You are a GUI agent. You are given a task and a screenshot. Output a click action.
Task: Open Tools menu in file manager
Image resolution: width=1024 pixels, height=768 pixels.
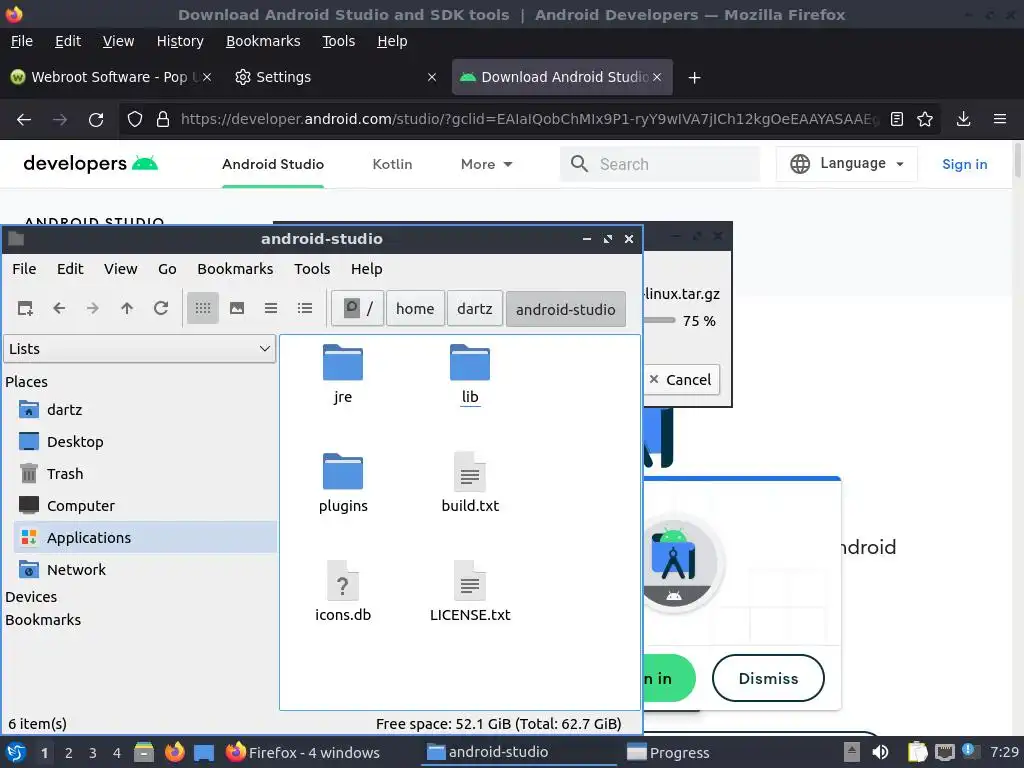[x=312, y=269]
